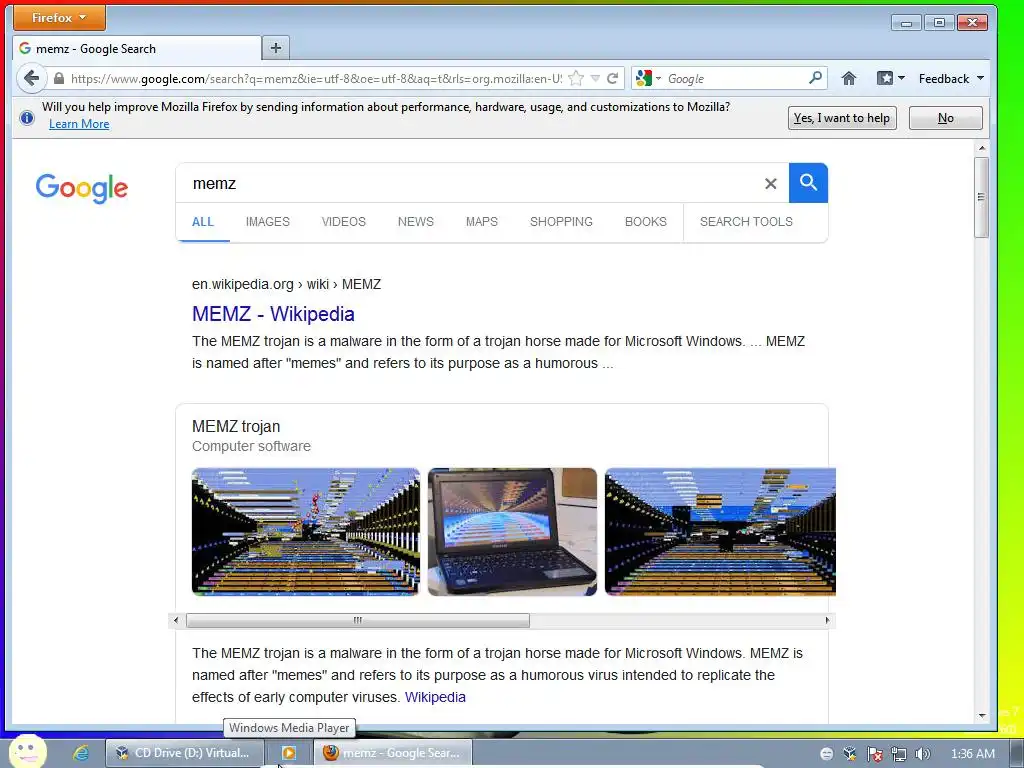Image resolution: width=1024 pixels, height=768 pixels.
Task: Click in the Google query field with memz
Action: click(470, 184)
